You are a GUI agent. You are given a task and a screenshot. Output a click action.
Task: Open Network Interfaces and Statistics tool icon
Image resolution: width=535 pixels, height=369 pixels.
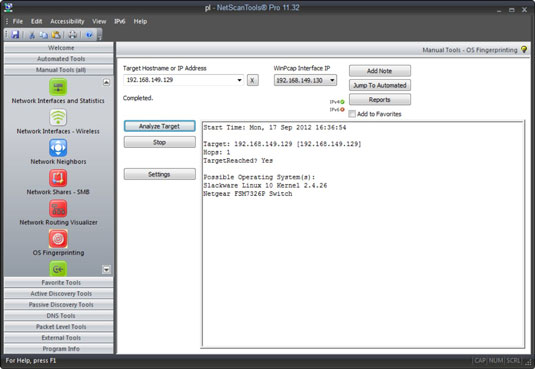58,86
